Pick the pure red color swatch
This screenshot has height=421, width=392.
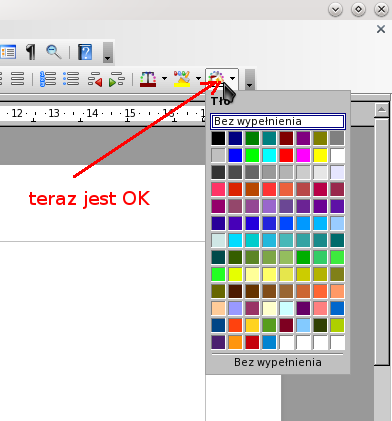[x=286, y=155]
